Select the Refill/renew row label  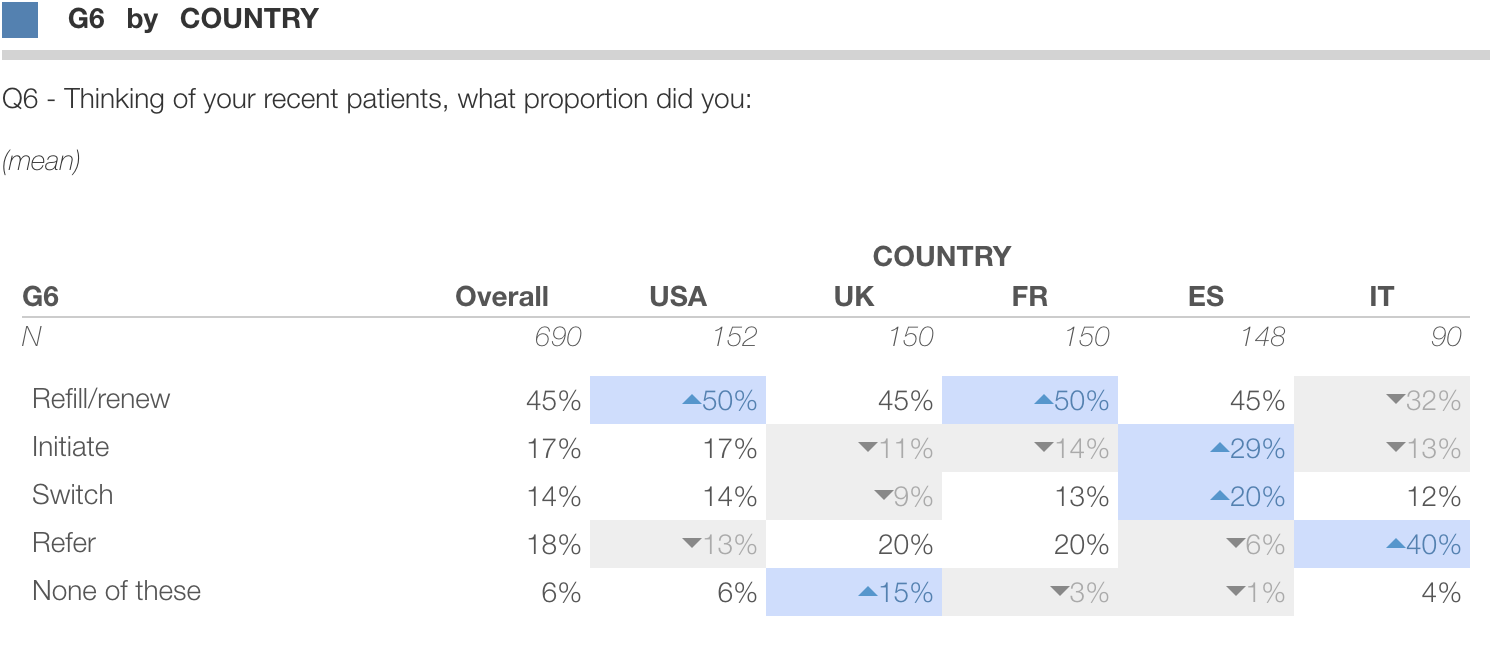coord(101,399)
